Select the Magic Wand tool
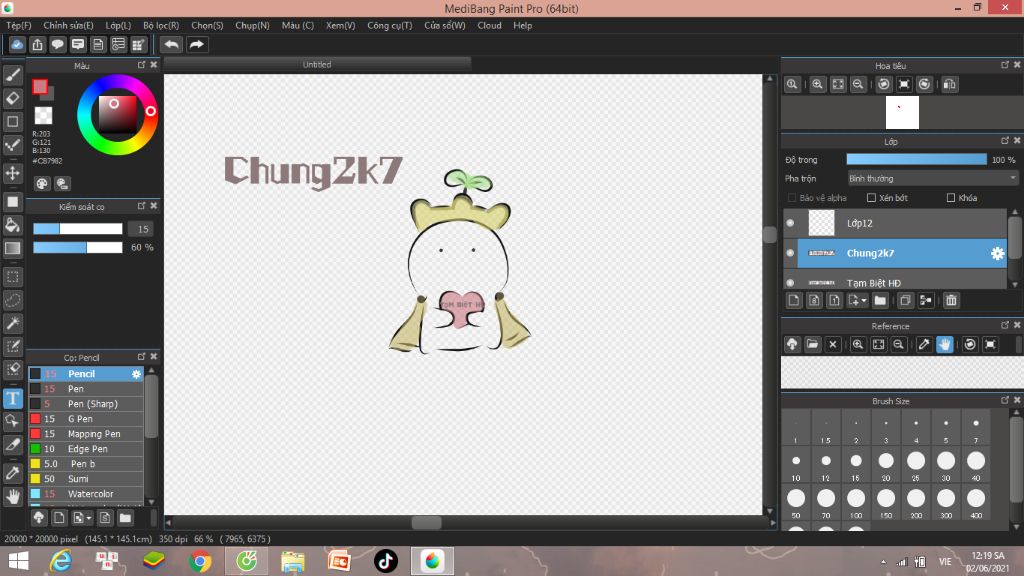1024x576 pixels. point(12,323)
